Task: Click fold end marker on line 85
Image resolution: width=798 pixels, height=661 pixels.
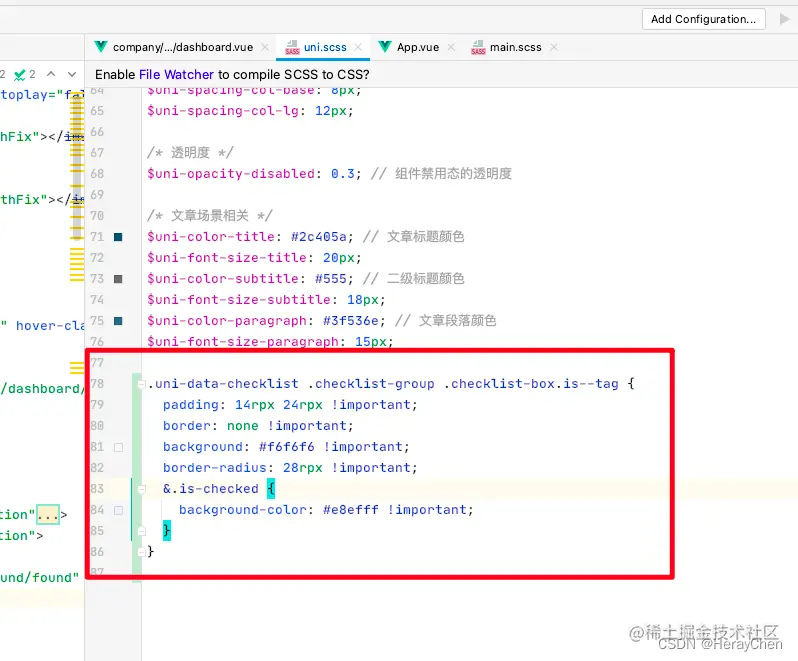Action: (x=141, y=531)
